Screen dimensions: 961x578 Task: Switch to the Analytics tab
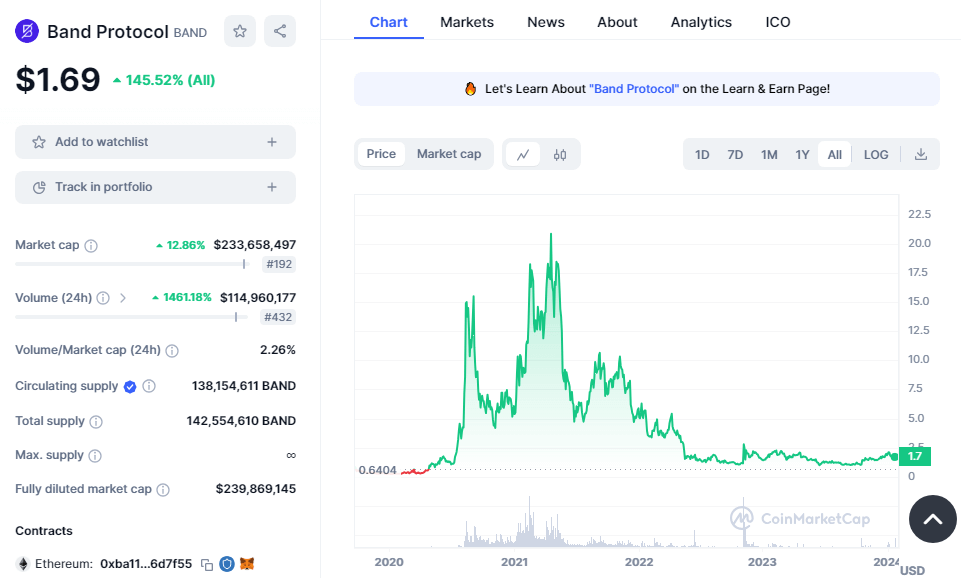[701, 22]
